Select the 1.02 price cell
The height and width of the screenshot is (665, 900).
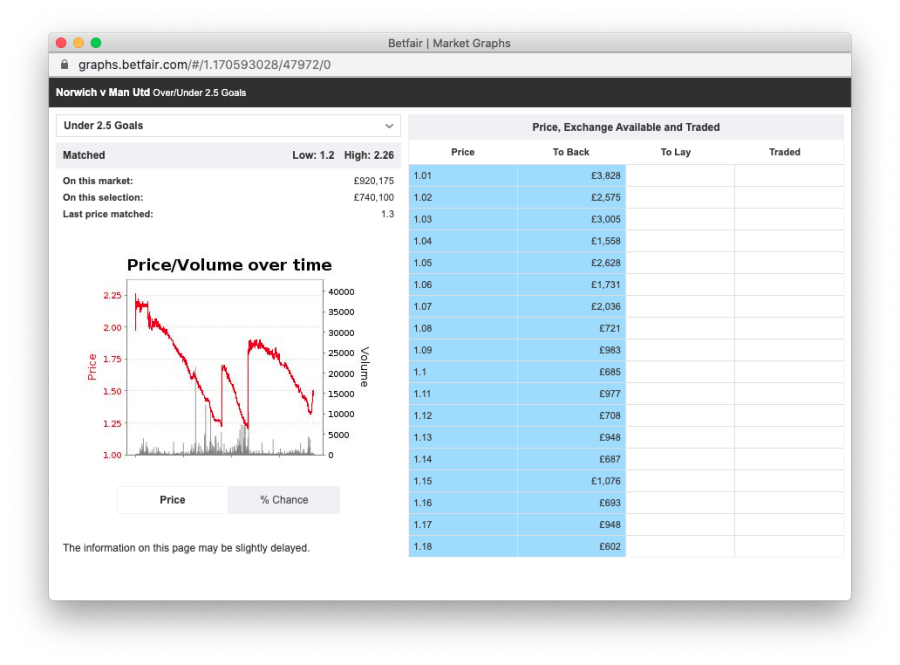coord(463,197)
